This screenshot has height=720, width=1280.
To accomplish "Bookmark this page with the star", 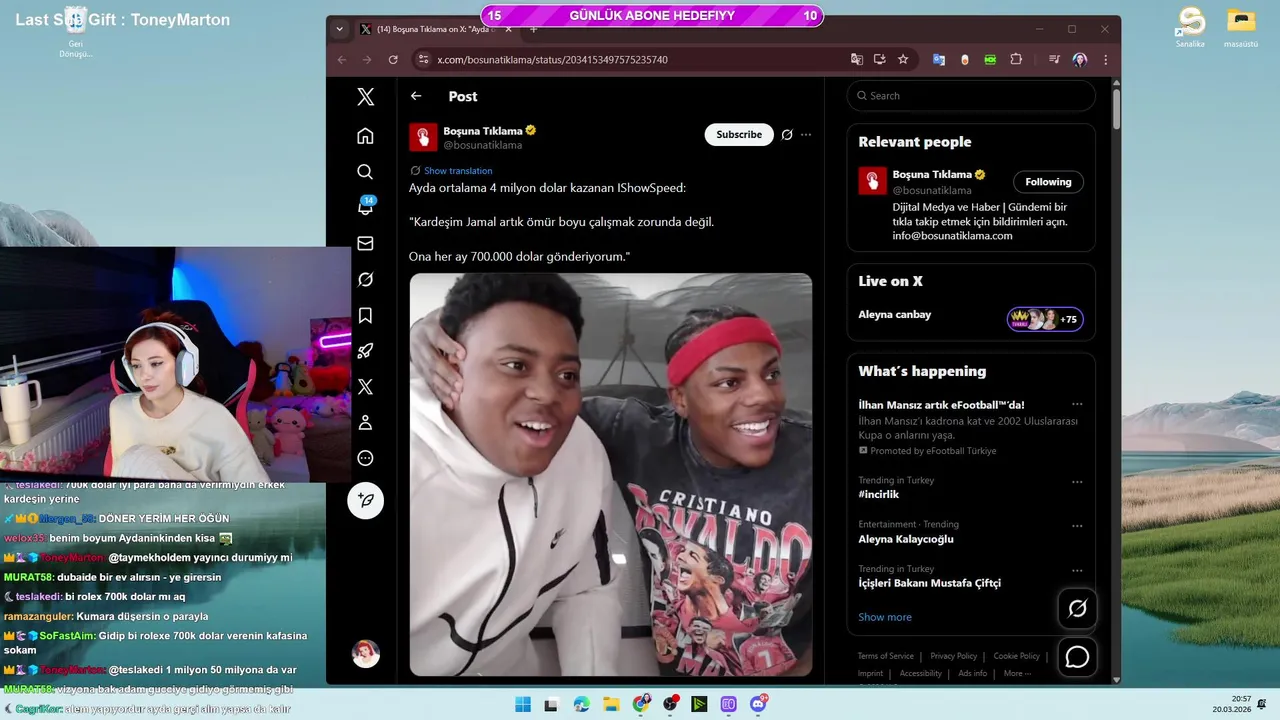I will coord(903,60).
